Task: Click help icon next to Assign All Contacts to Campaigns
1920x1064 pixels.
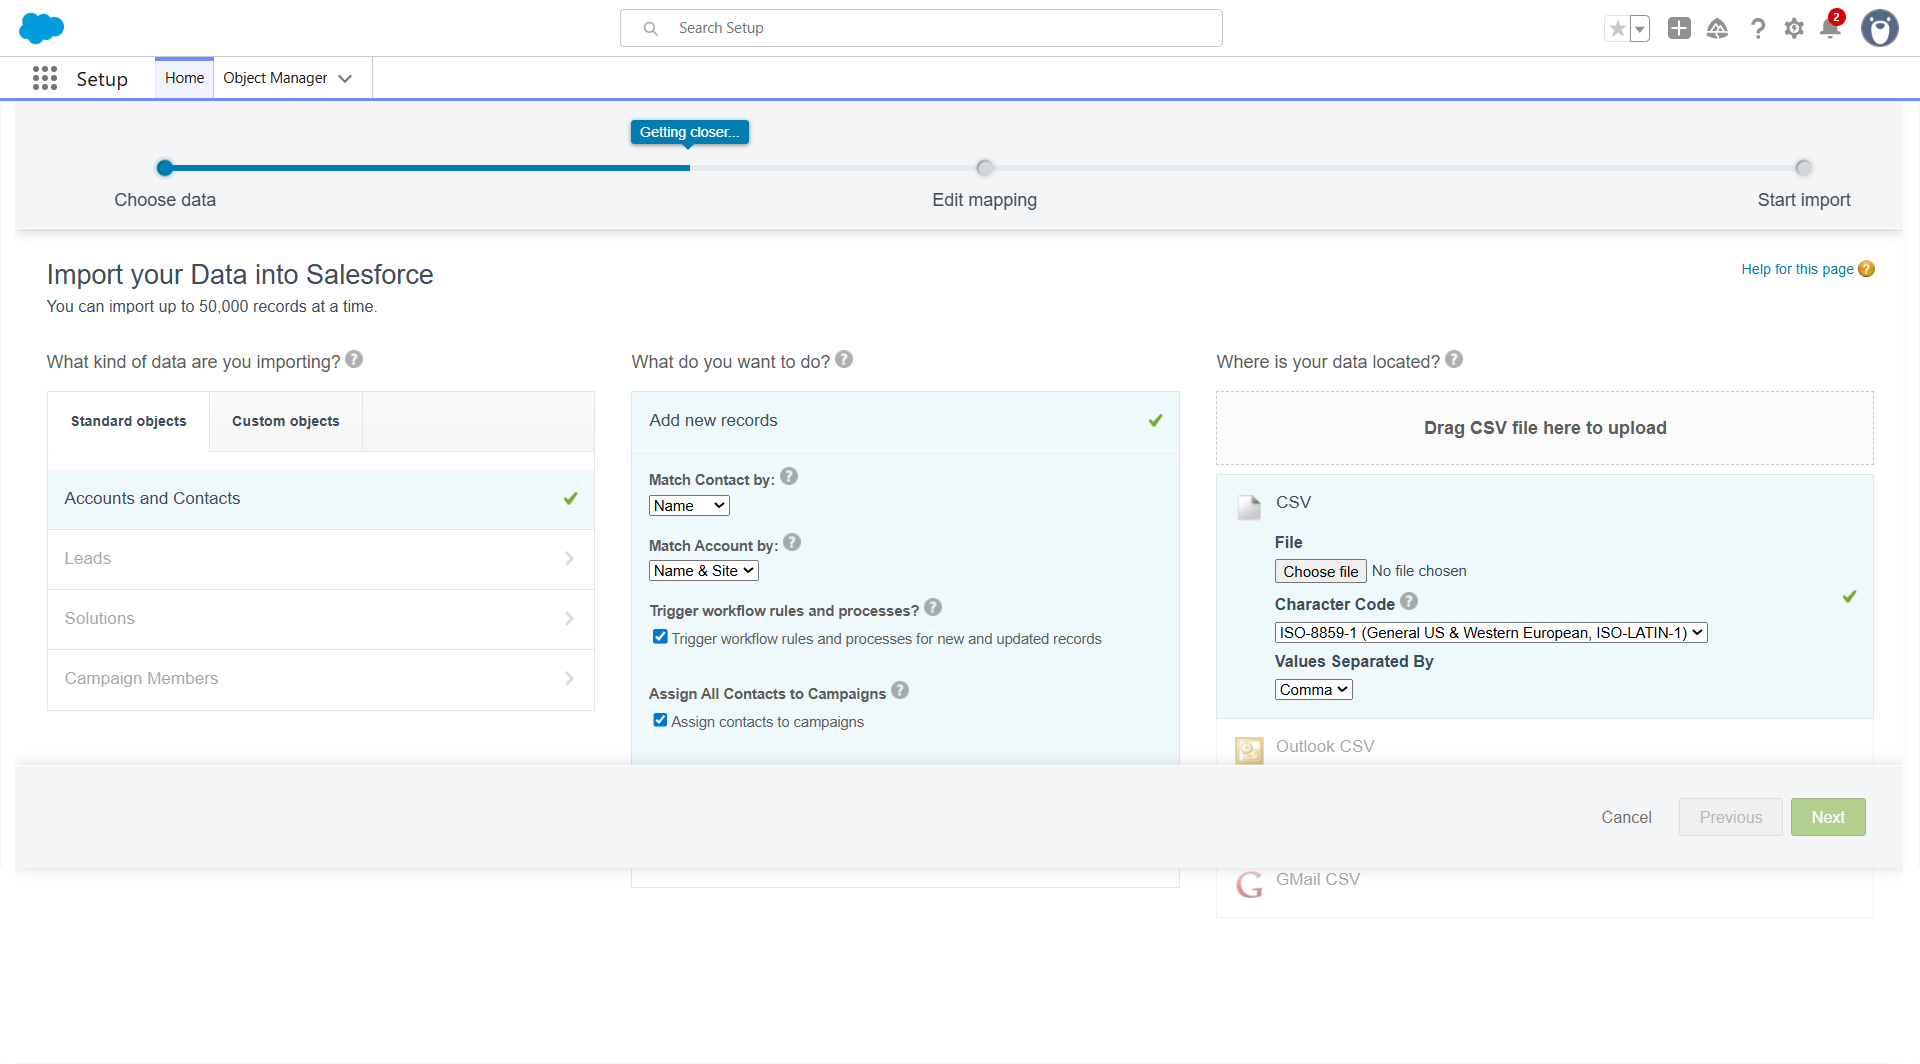Action: pyautogui.click(x=900, y=690)
